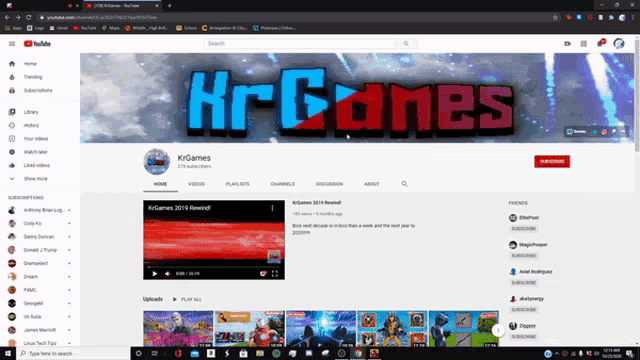Switch to the Discussion tab

(x=329, y=184)
